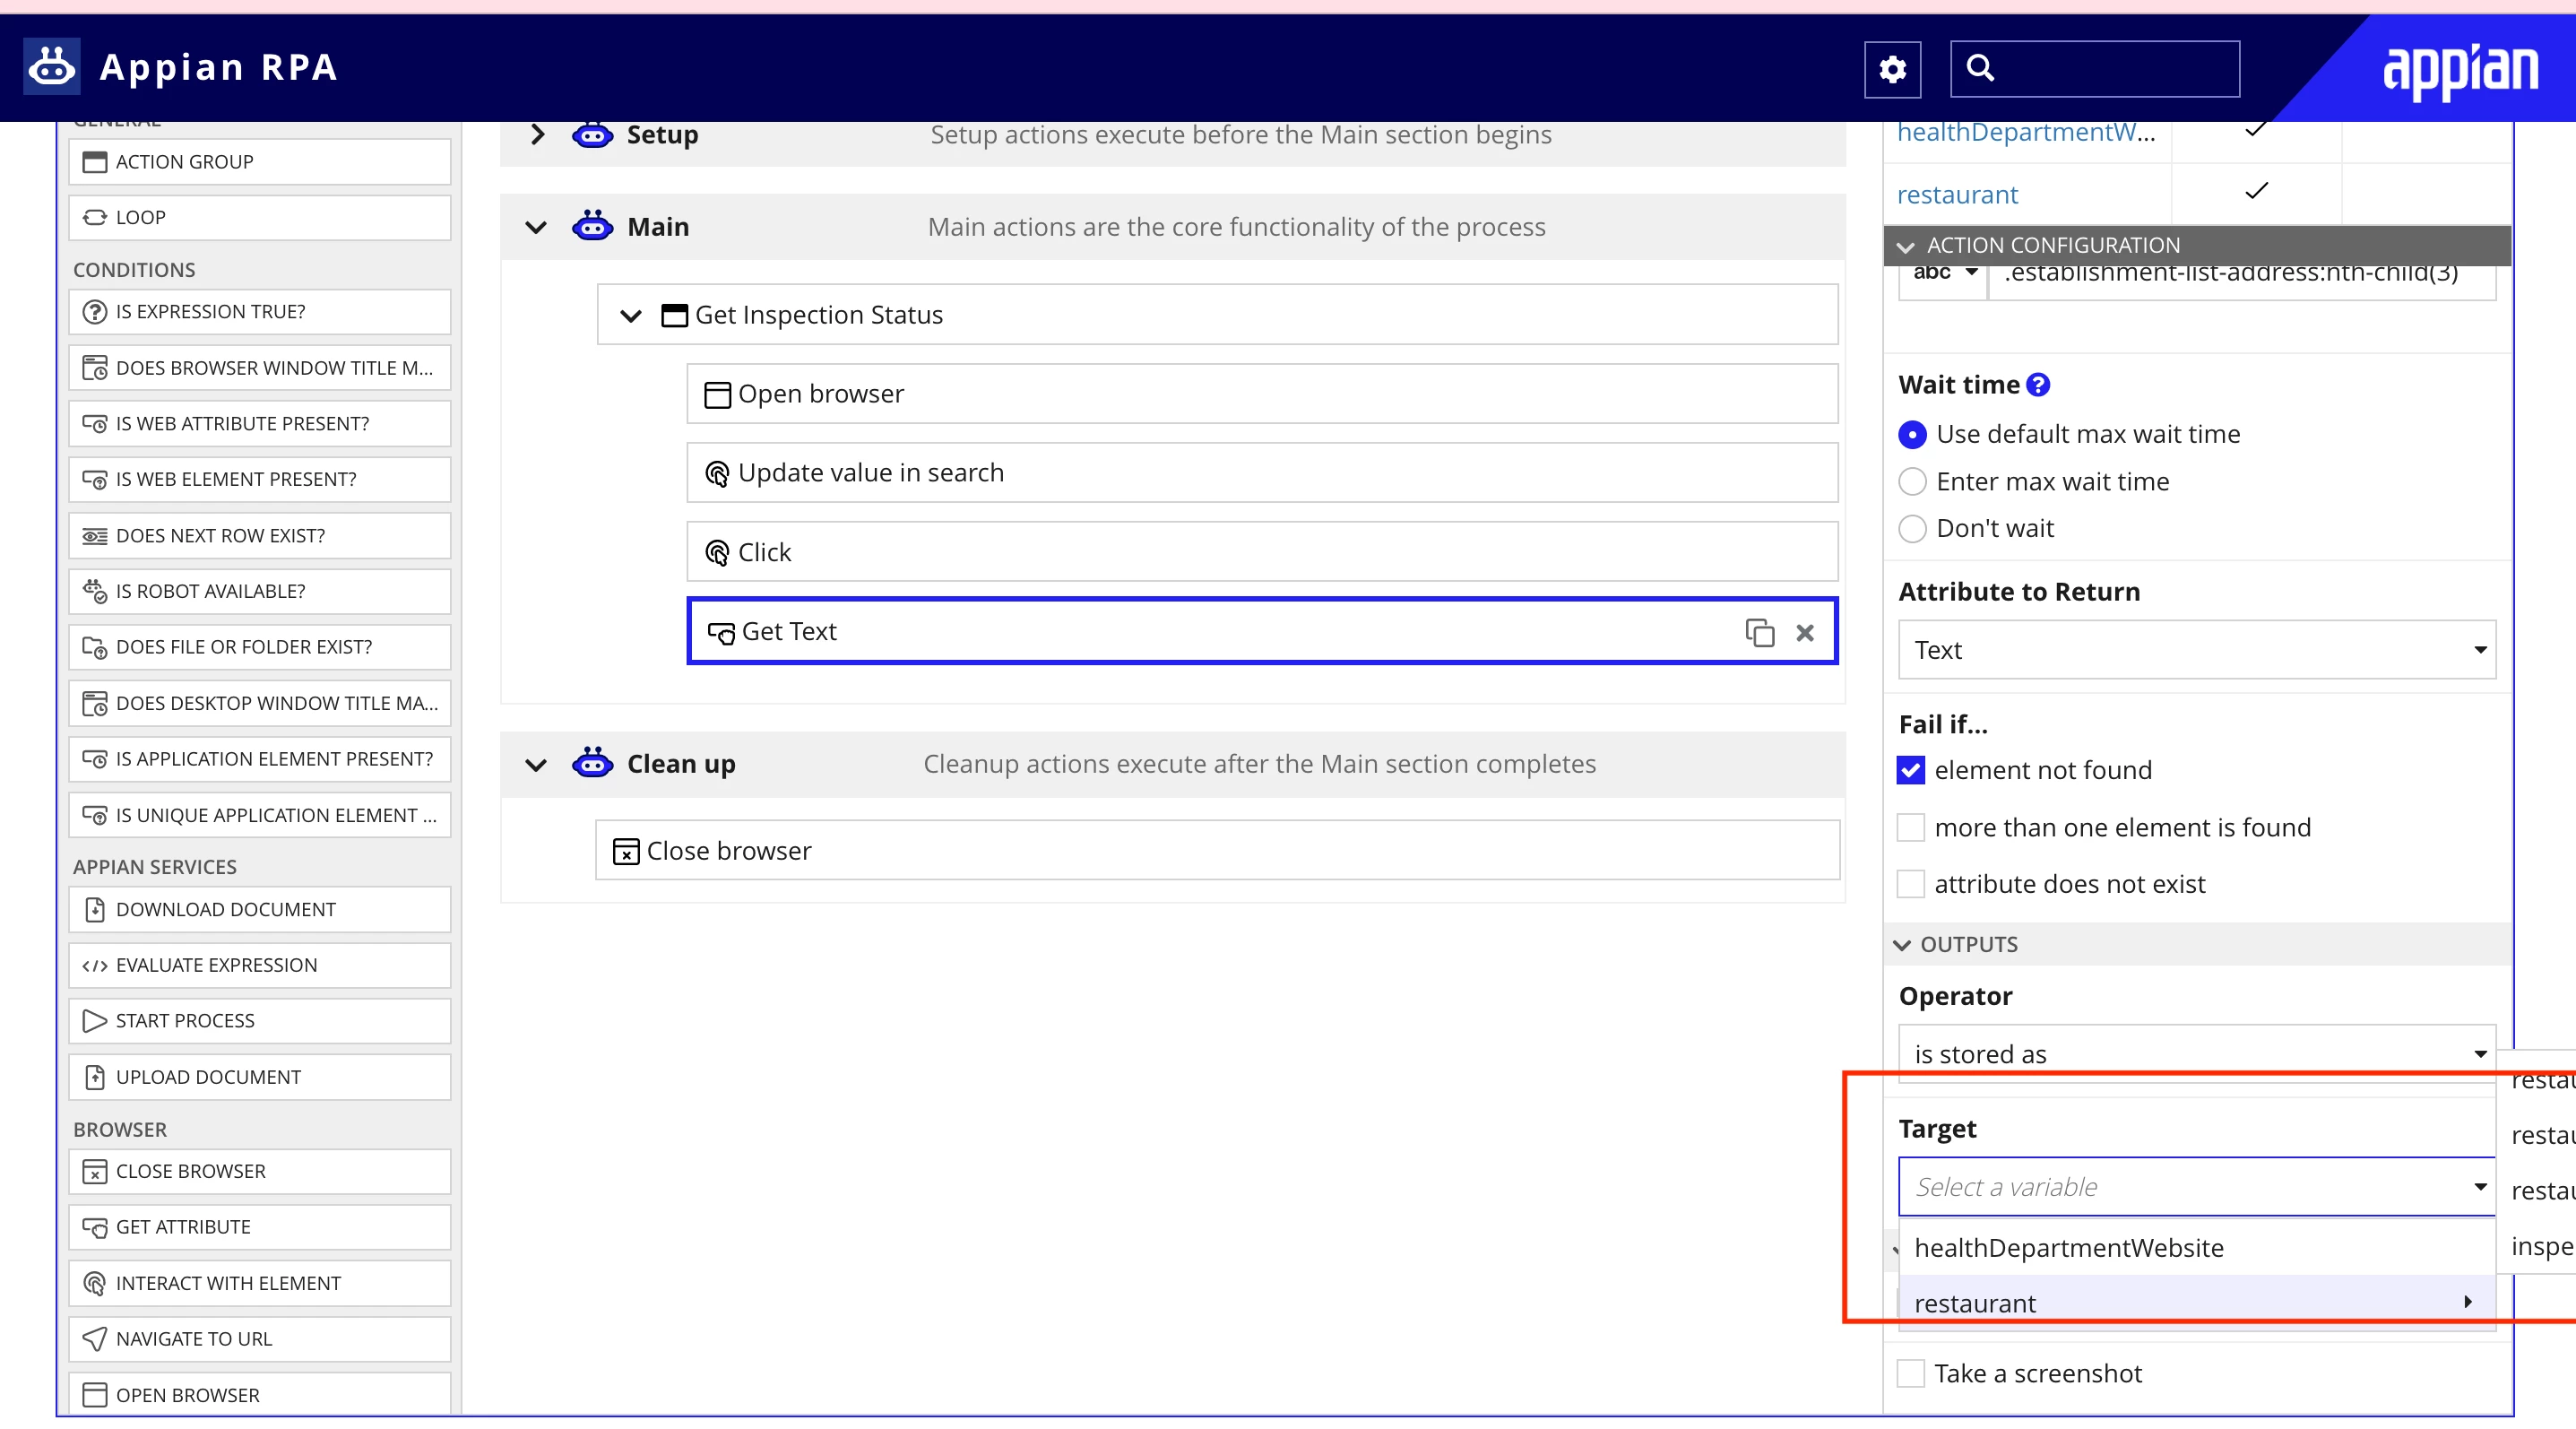
Task: Duplicate the Get Text action
Action: click(x=1759, y=632)
